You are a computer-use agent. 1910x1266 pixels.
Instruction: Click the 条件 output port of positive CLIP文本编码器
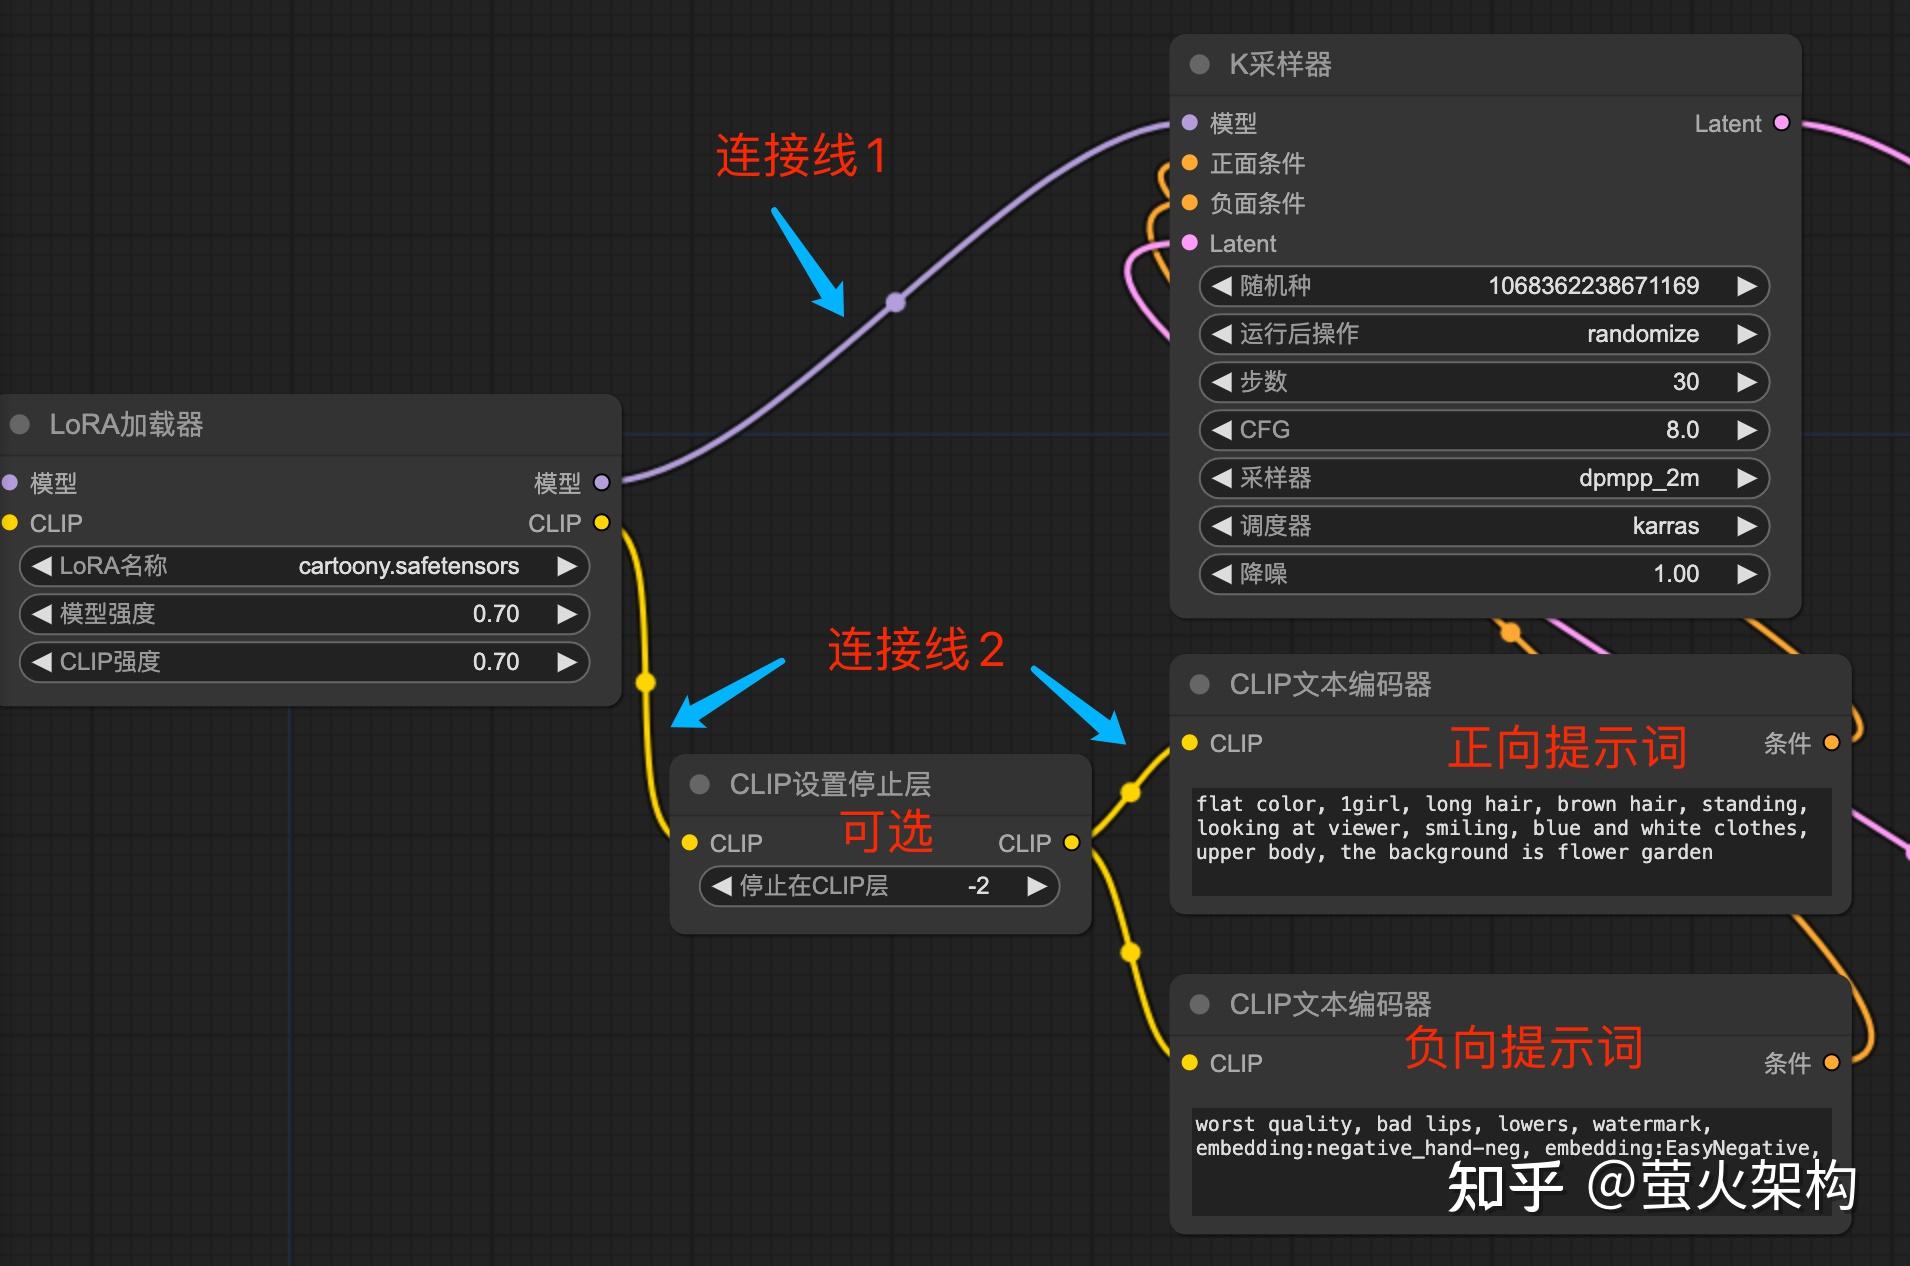point(1832,743)
